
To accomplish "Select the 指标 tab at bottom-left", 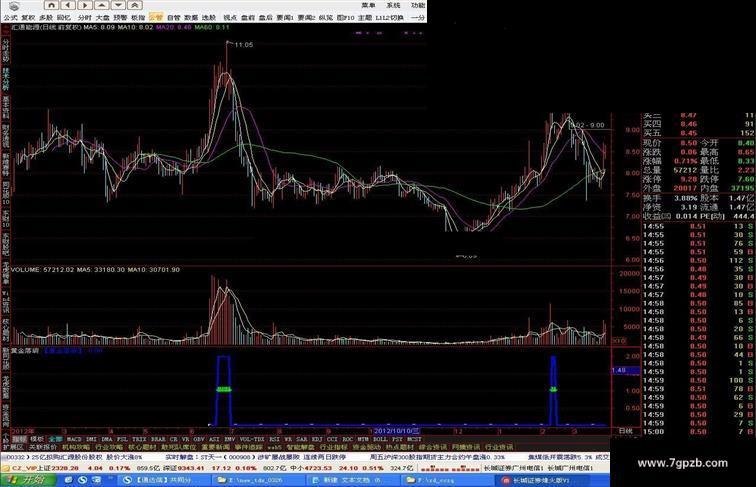I will 19,440.
